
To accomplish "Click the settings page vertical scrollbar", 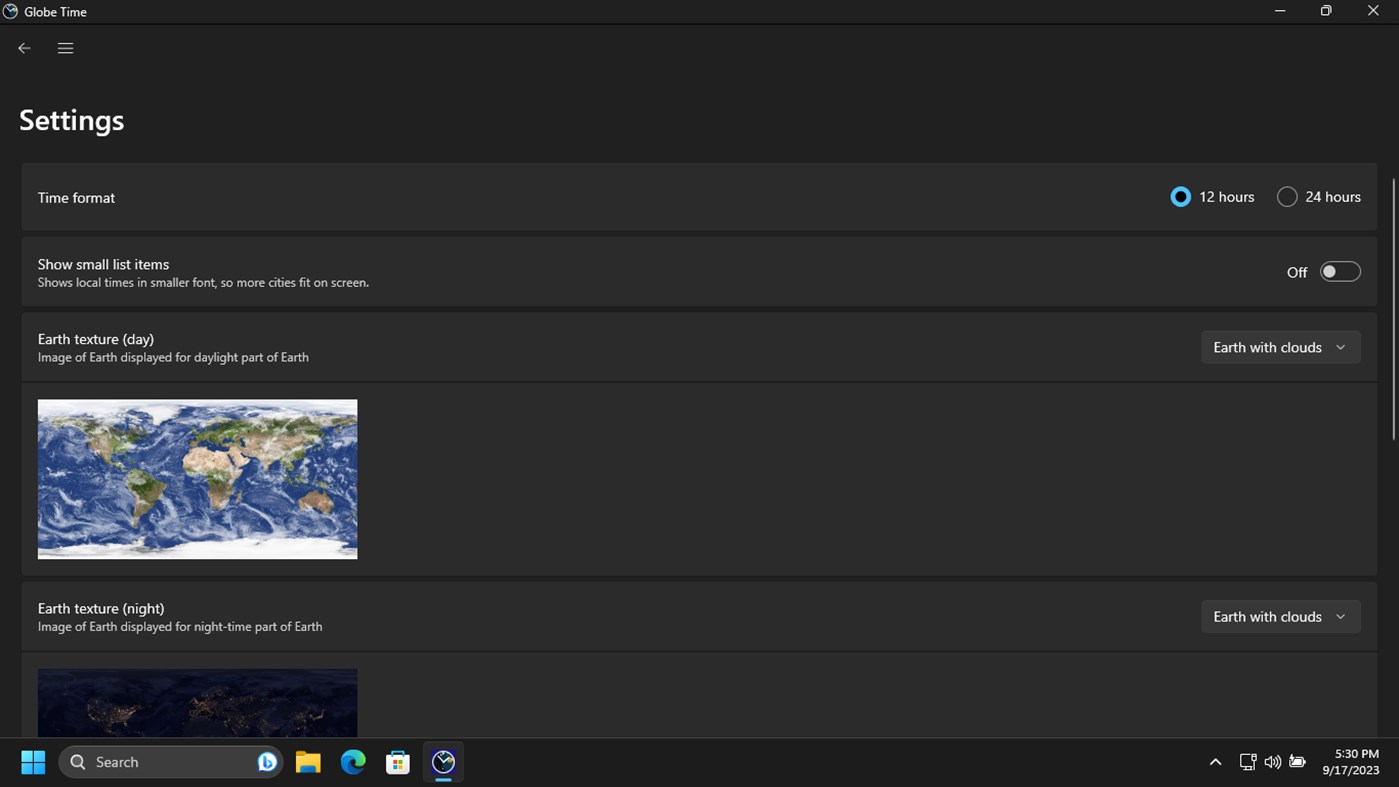I will [x=1394, y=309].
